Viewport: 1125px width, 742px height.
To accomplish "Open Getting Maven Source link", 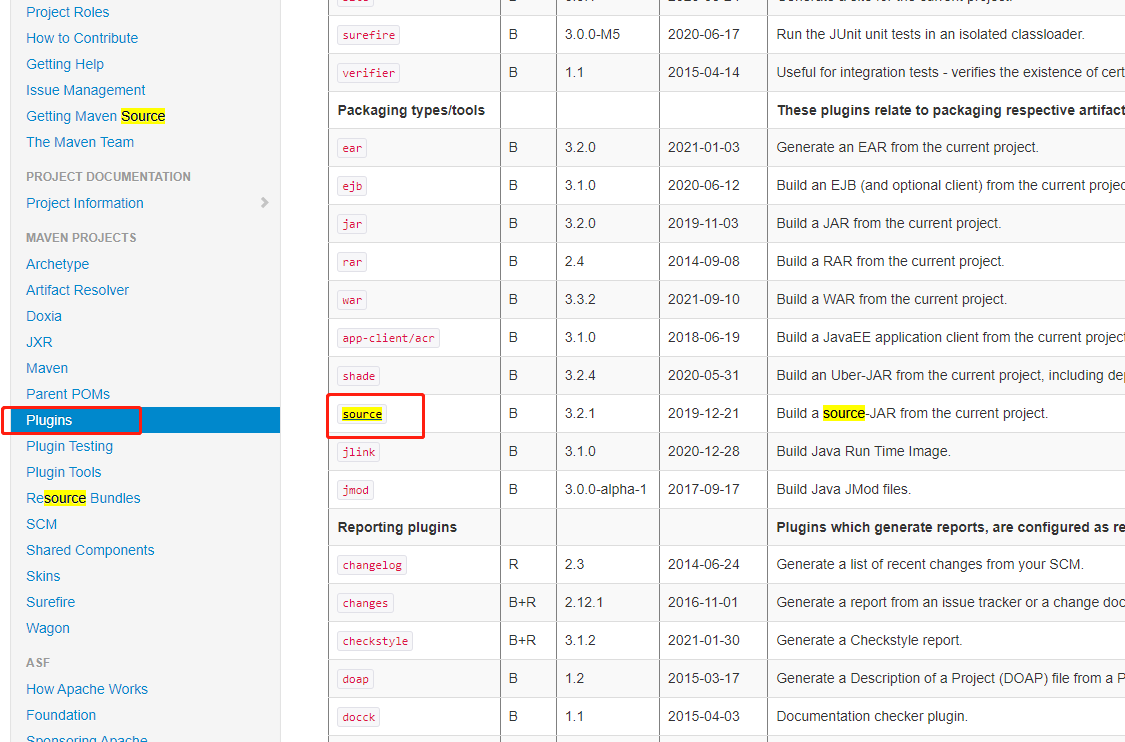I will pos(95,116).
